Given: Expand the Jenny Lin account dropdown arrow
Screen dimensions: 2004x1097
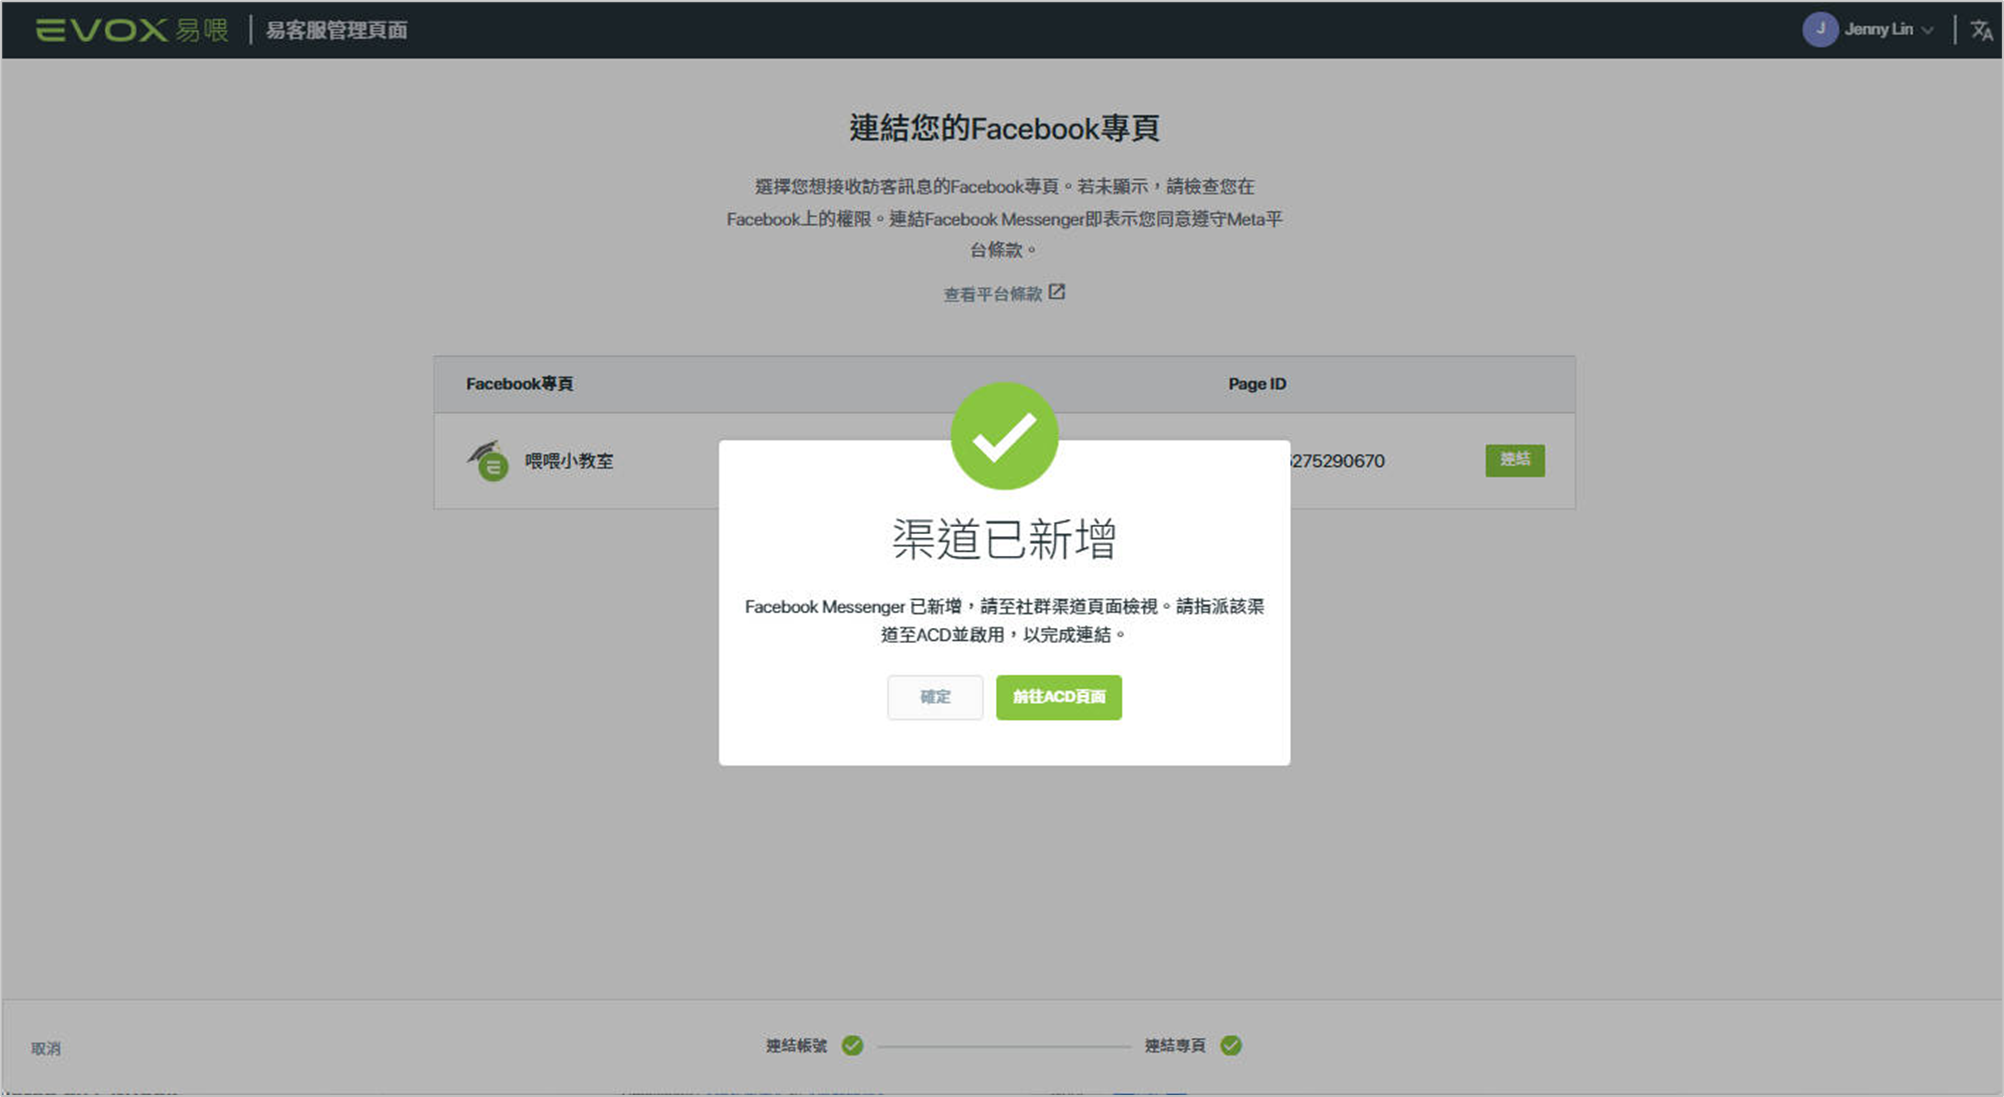Looking at the screenshot, I should coord(1928,30).
